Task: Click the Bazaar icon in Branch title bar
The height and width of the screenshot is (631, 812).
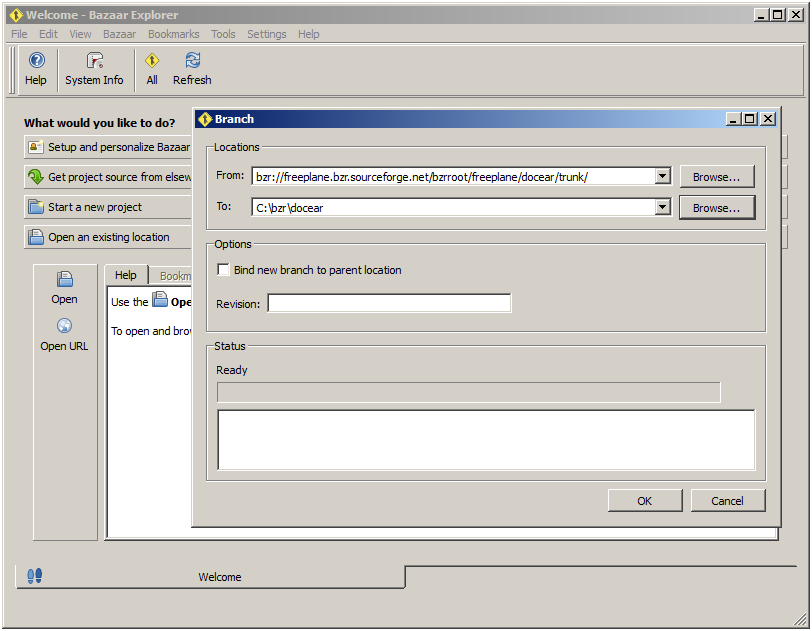Action: pyautogui.click(x=205, y=119)
